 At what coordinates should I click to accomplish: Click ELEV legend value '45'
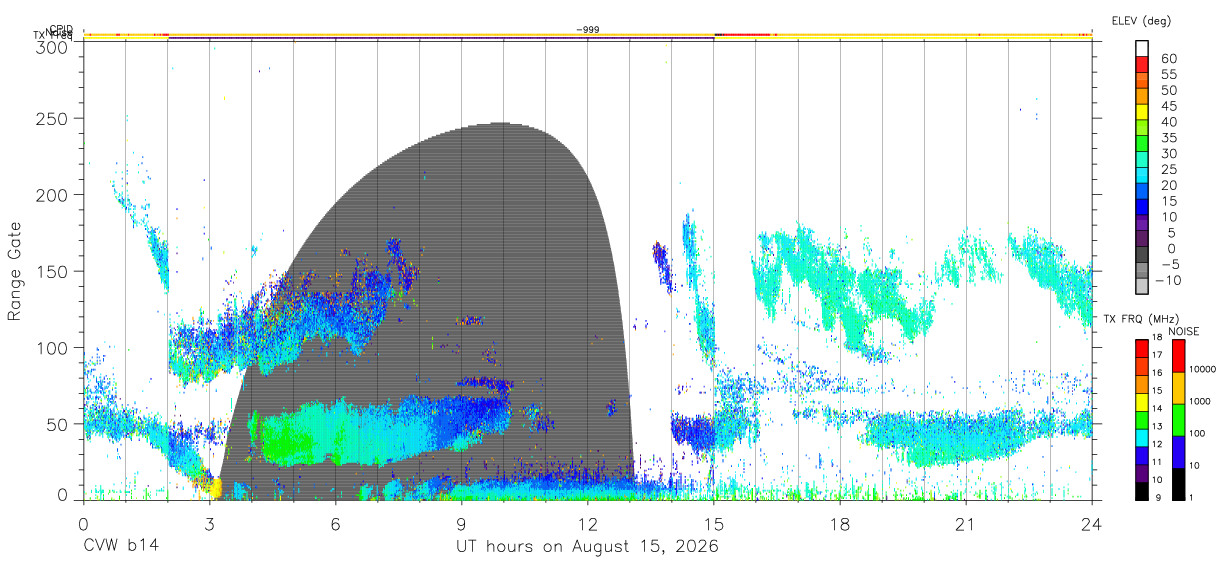(x=1168, y=106)
